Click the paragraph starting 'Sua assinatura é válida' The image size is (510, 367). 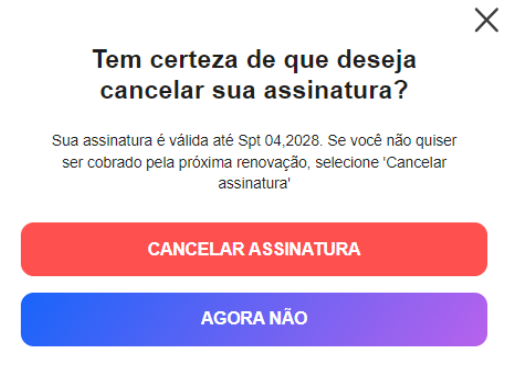click(254, 162)
